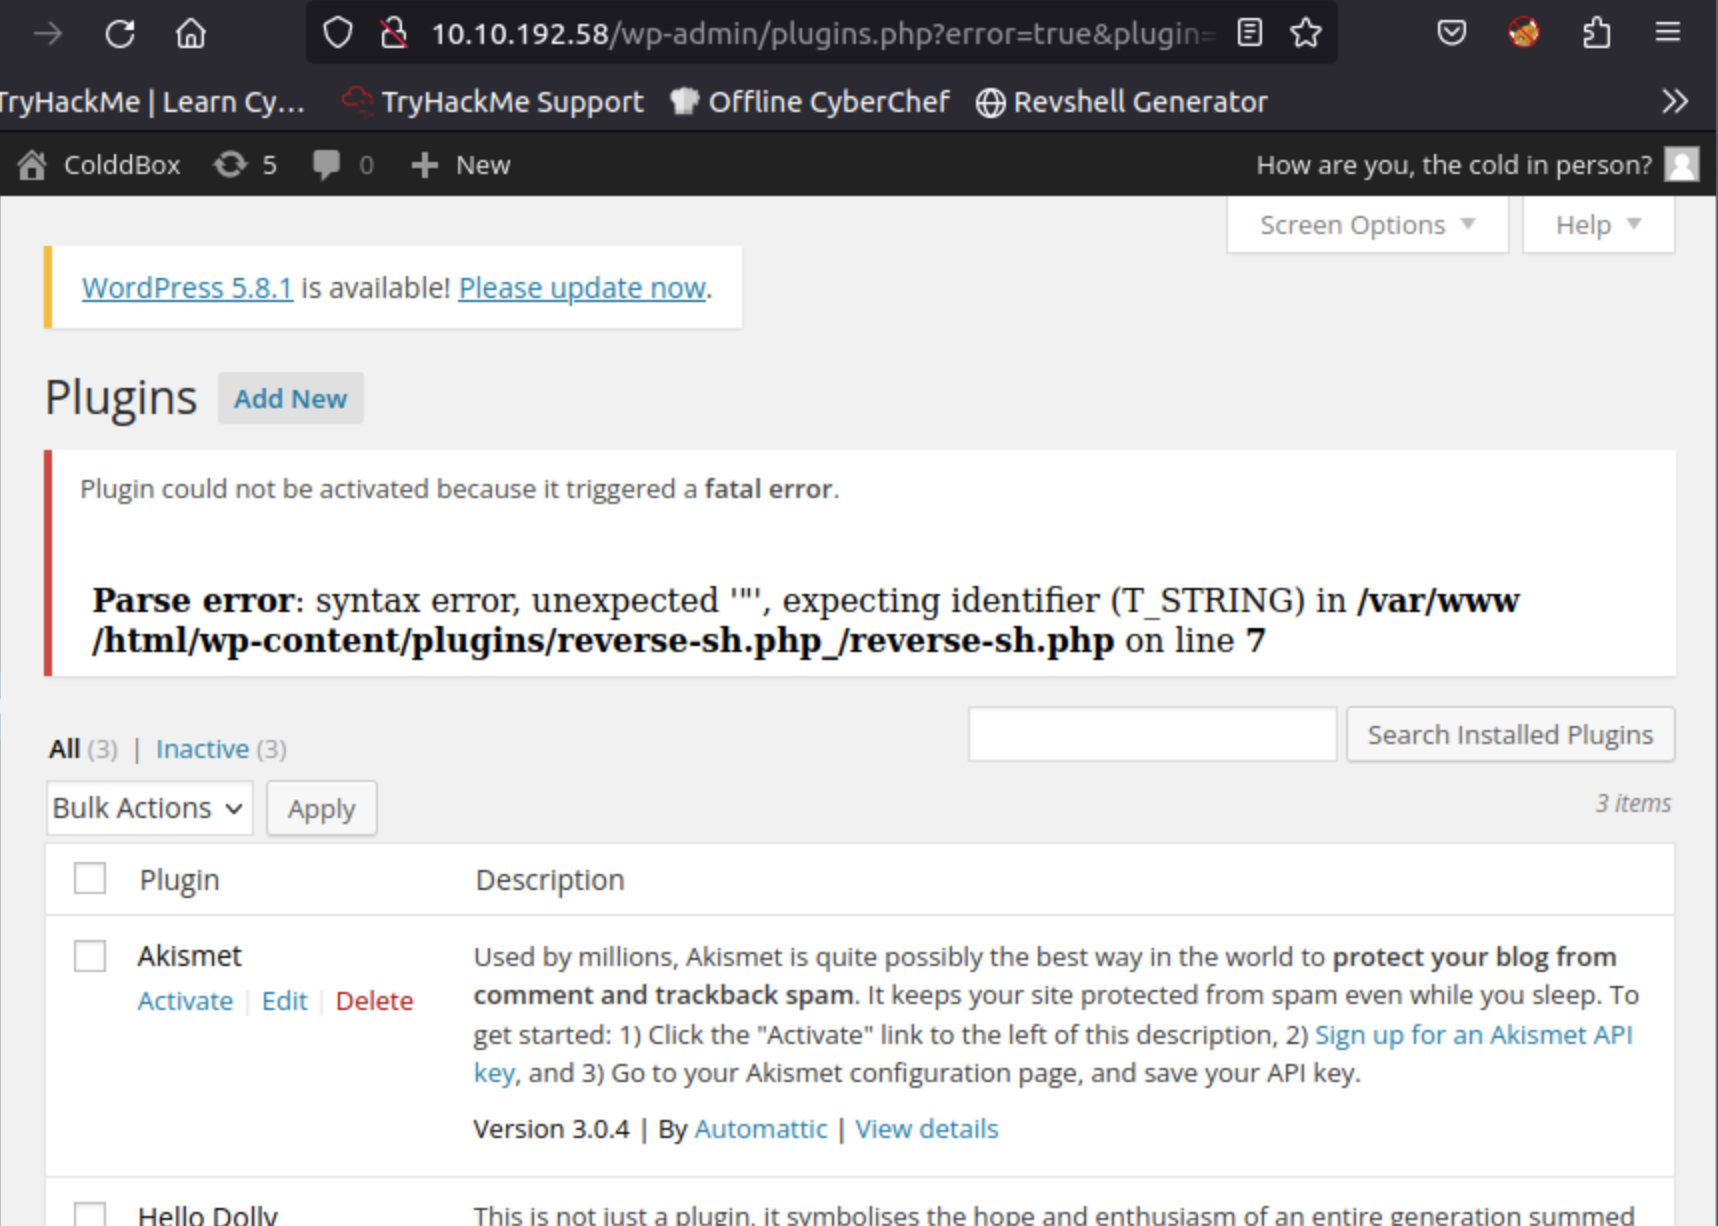Open the Offline CyberChef bookmark

coord(810,102)
